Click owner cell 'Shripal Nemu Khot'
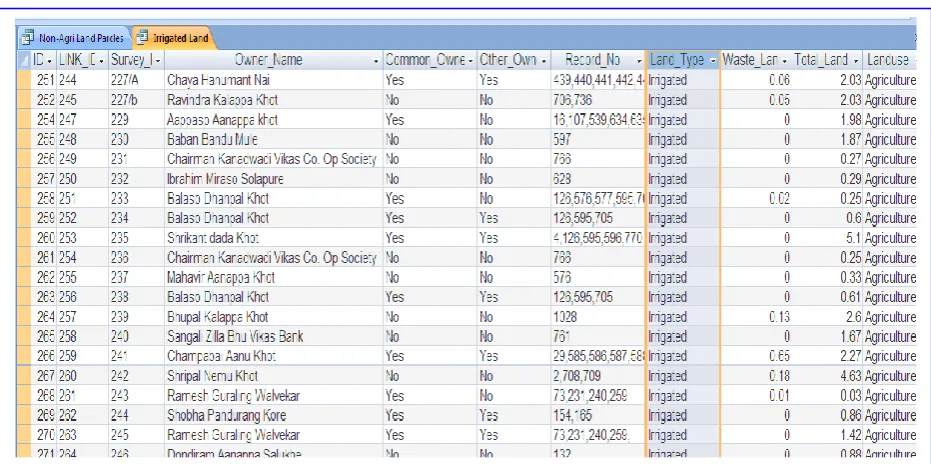 (274, 375)
